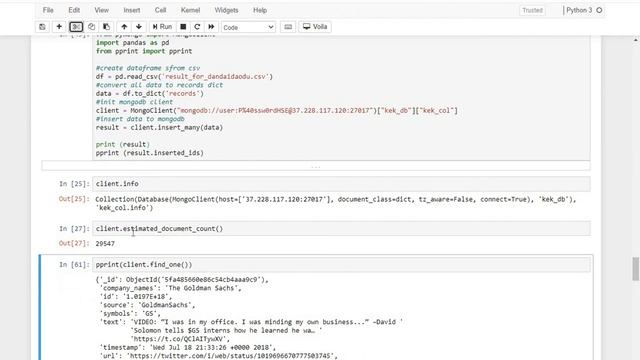Click the Python 3 kernel name

coord(579,10)
